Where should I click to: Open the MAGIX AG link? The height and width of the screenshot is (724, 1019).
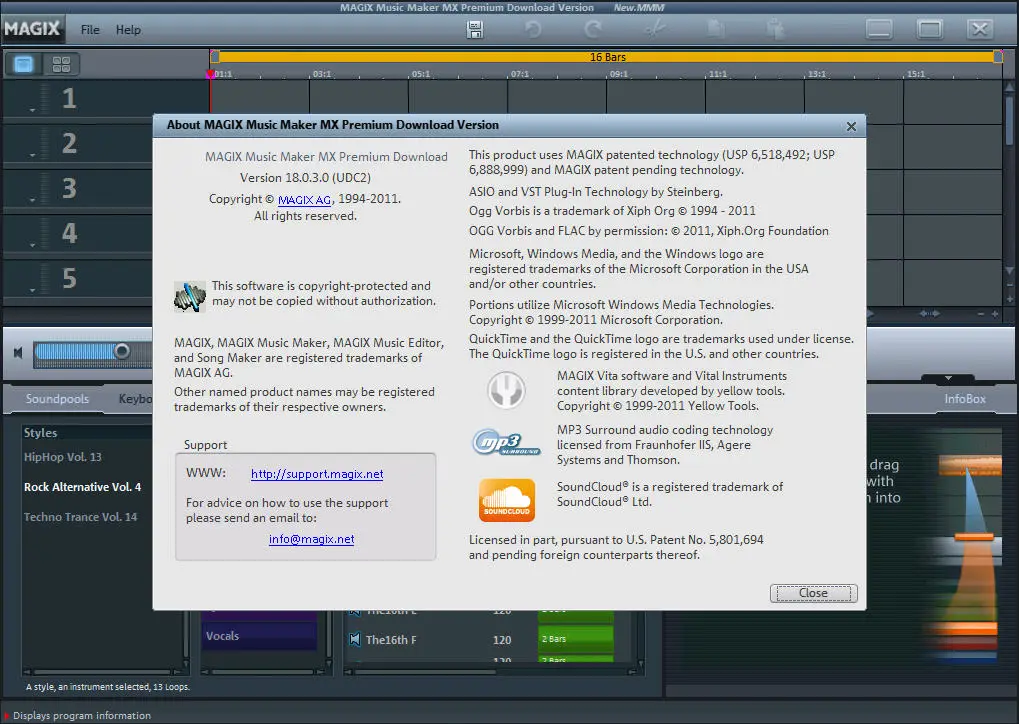tap(304, 200)
